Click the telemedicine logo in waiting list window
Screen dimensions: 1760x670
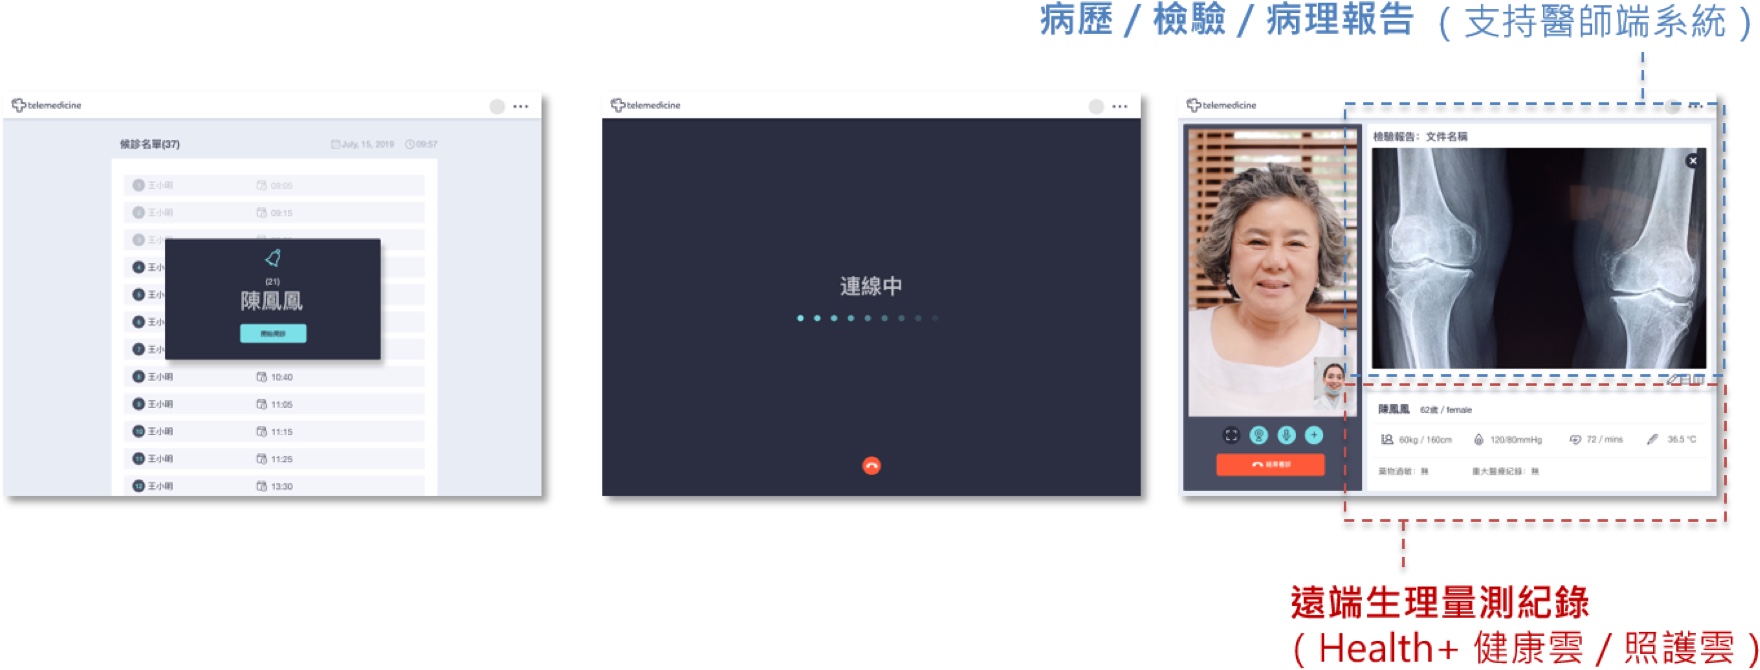(x=47, y=105)
